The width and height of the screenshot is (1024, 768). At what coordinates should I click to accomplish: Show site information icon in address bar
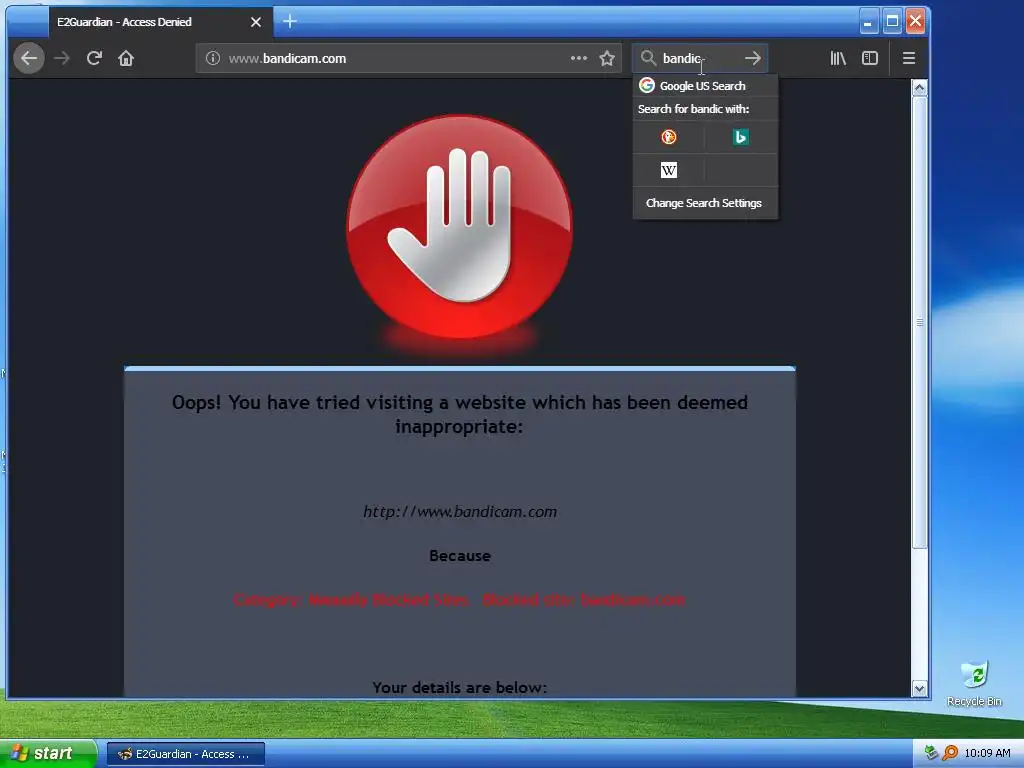213,58
